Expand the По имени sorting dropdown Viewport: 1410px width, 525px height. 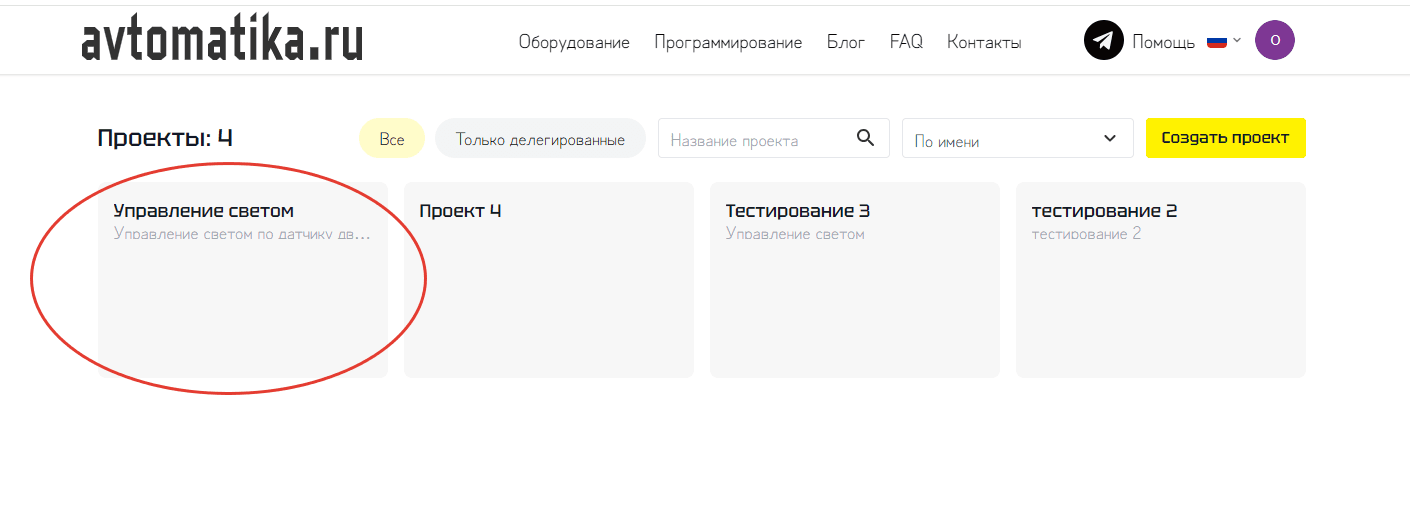click(x=1017, y=139)
